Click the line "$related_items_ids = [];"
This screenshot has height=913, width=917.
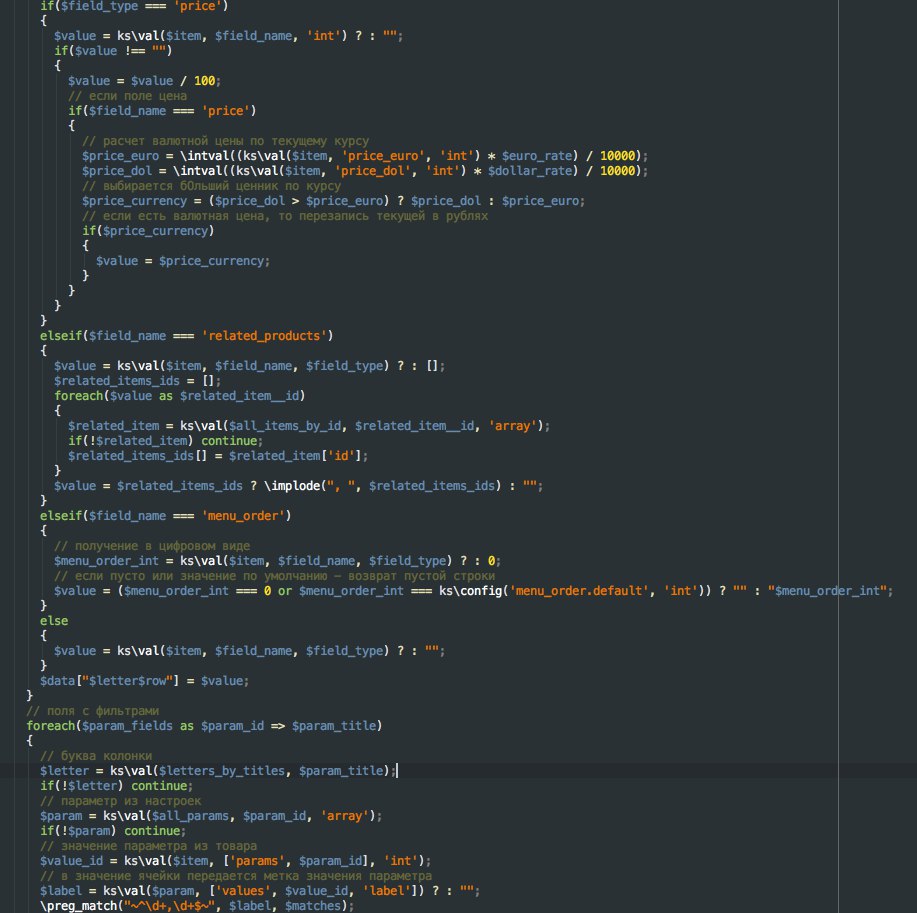(137, 381)
